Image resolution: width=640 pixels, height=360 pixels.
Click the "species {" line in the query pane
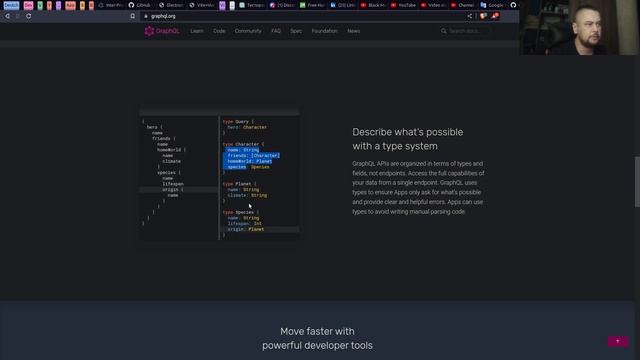[x=169, y=173]
